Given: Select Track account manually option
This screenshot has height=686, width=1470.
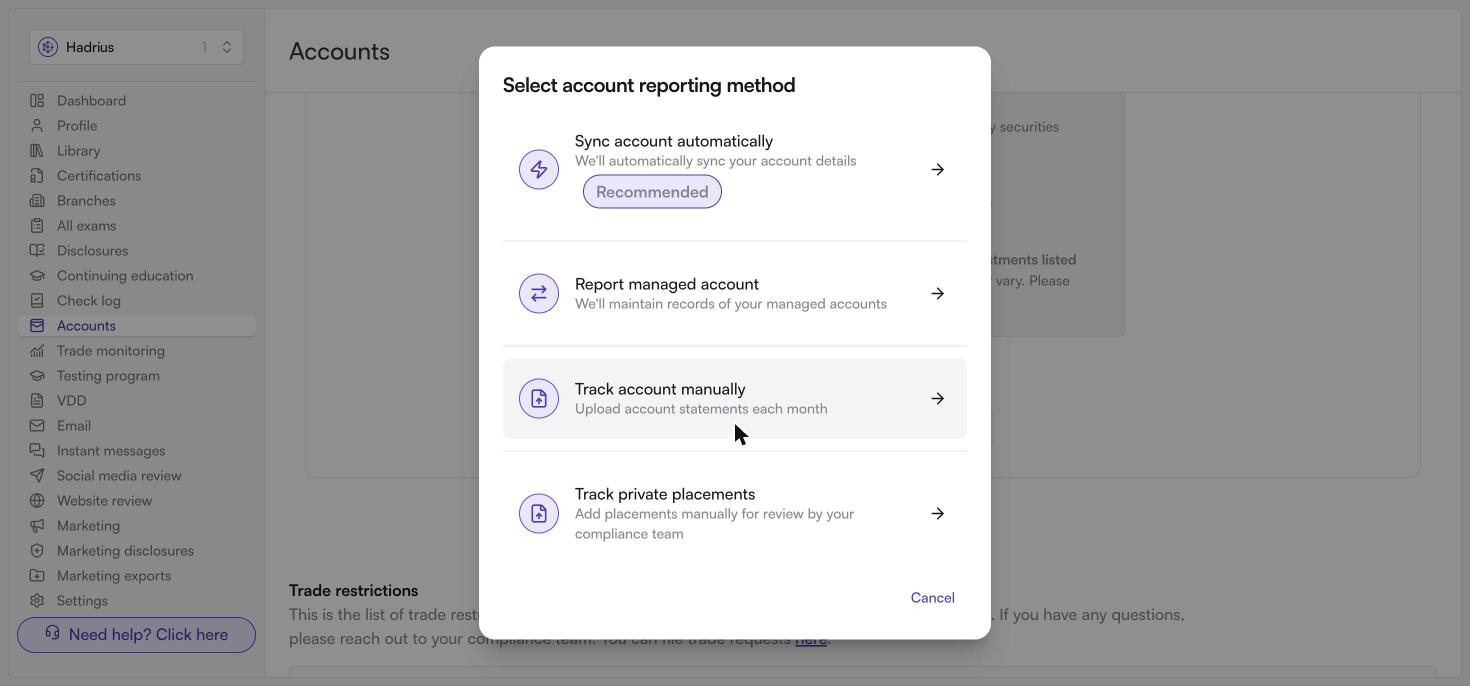Looking at the screenshot, I should coord(734,398).
